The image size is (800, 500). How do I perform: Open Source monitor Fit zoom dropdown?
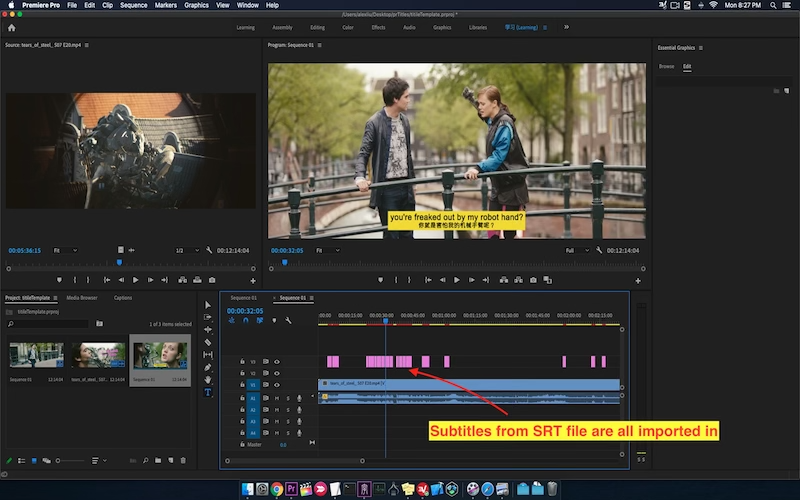coord(65,251)
